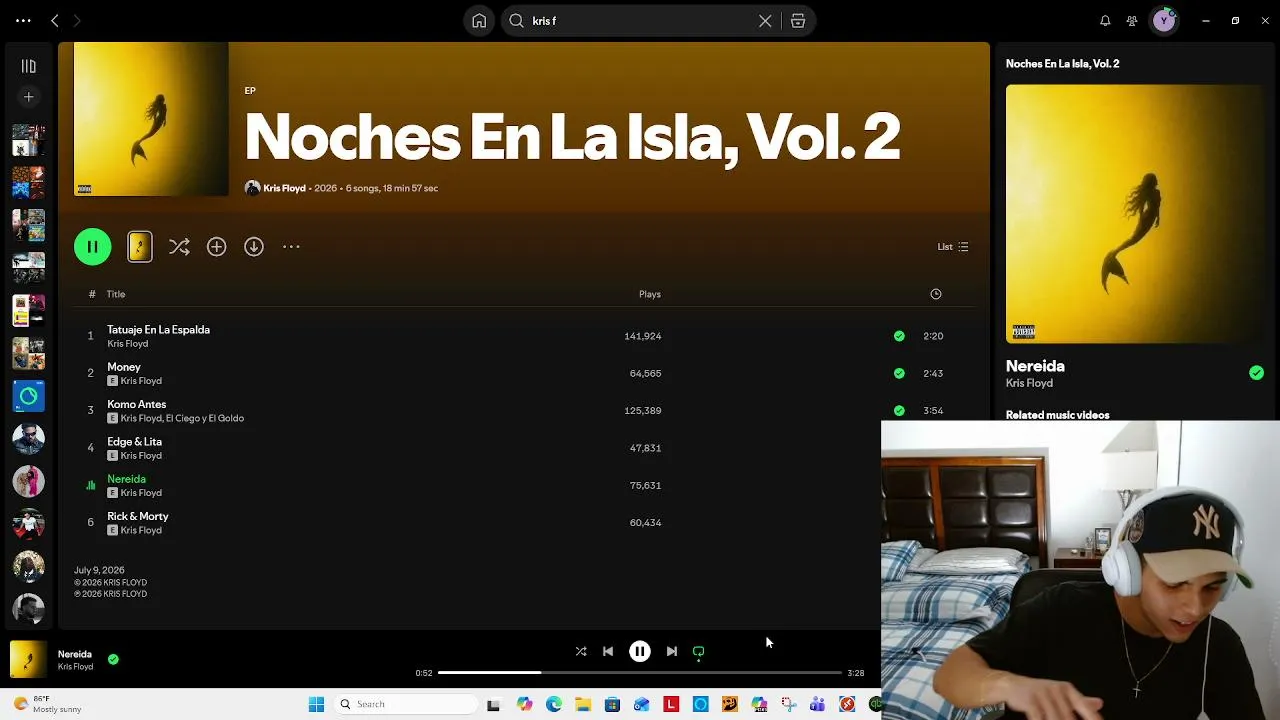This screenshot has width=1280, height=720.
Task: Open Outlook from the taskbar
Action: click(x=641, y=705)
